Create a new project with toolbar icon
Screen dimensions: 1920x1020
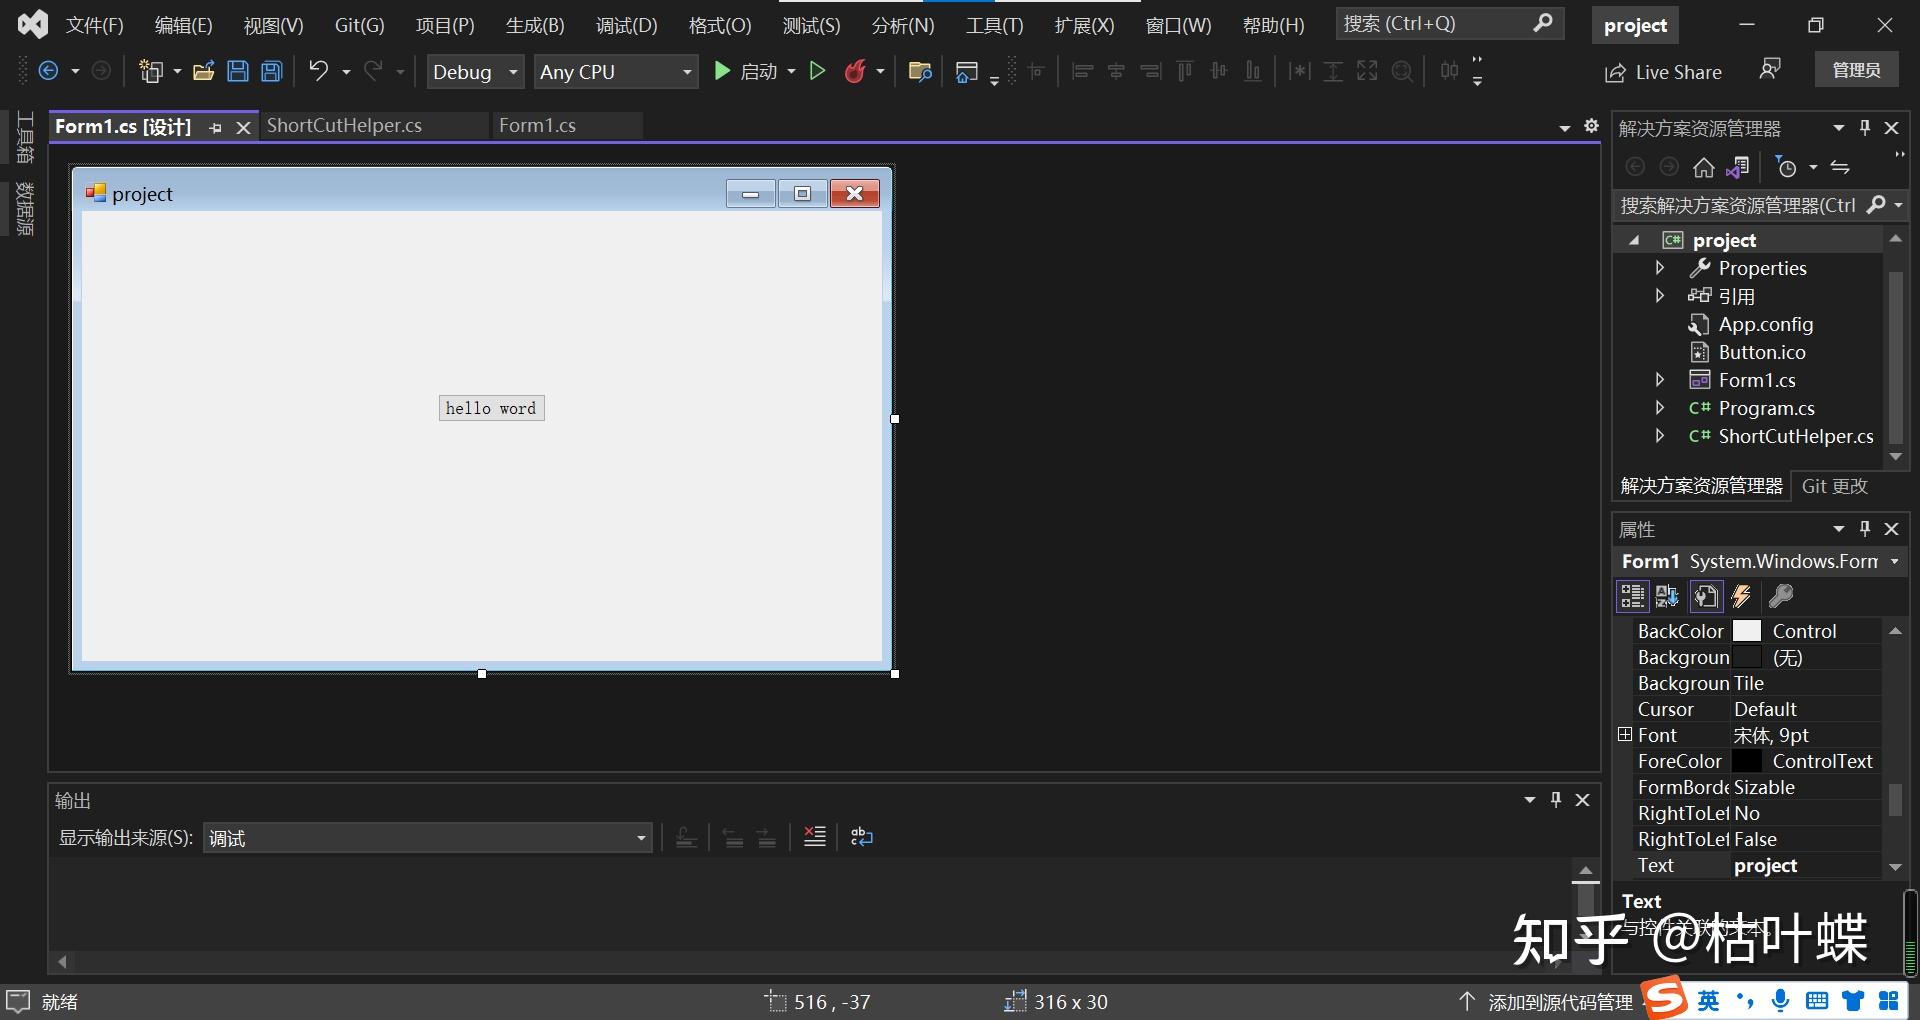click(151, 71)
